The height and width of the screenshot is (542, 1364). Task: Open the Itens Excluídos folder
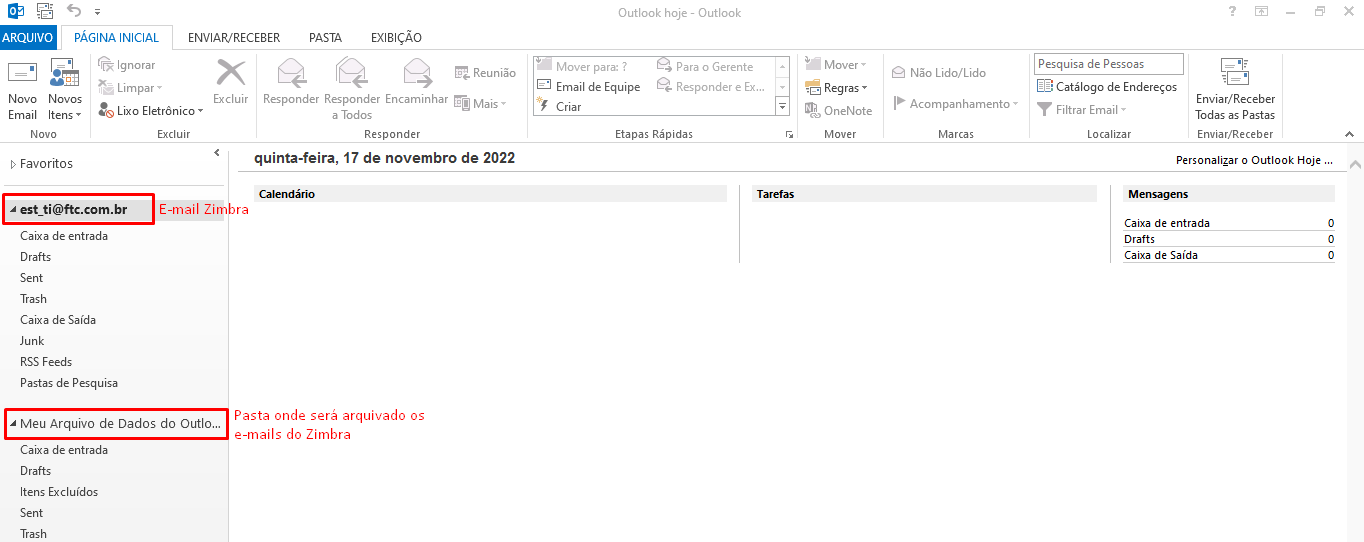click(59, 492)
